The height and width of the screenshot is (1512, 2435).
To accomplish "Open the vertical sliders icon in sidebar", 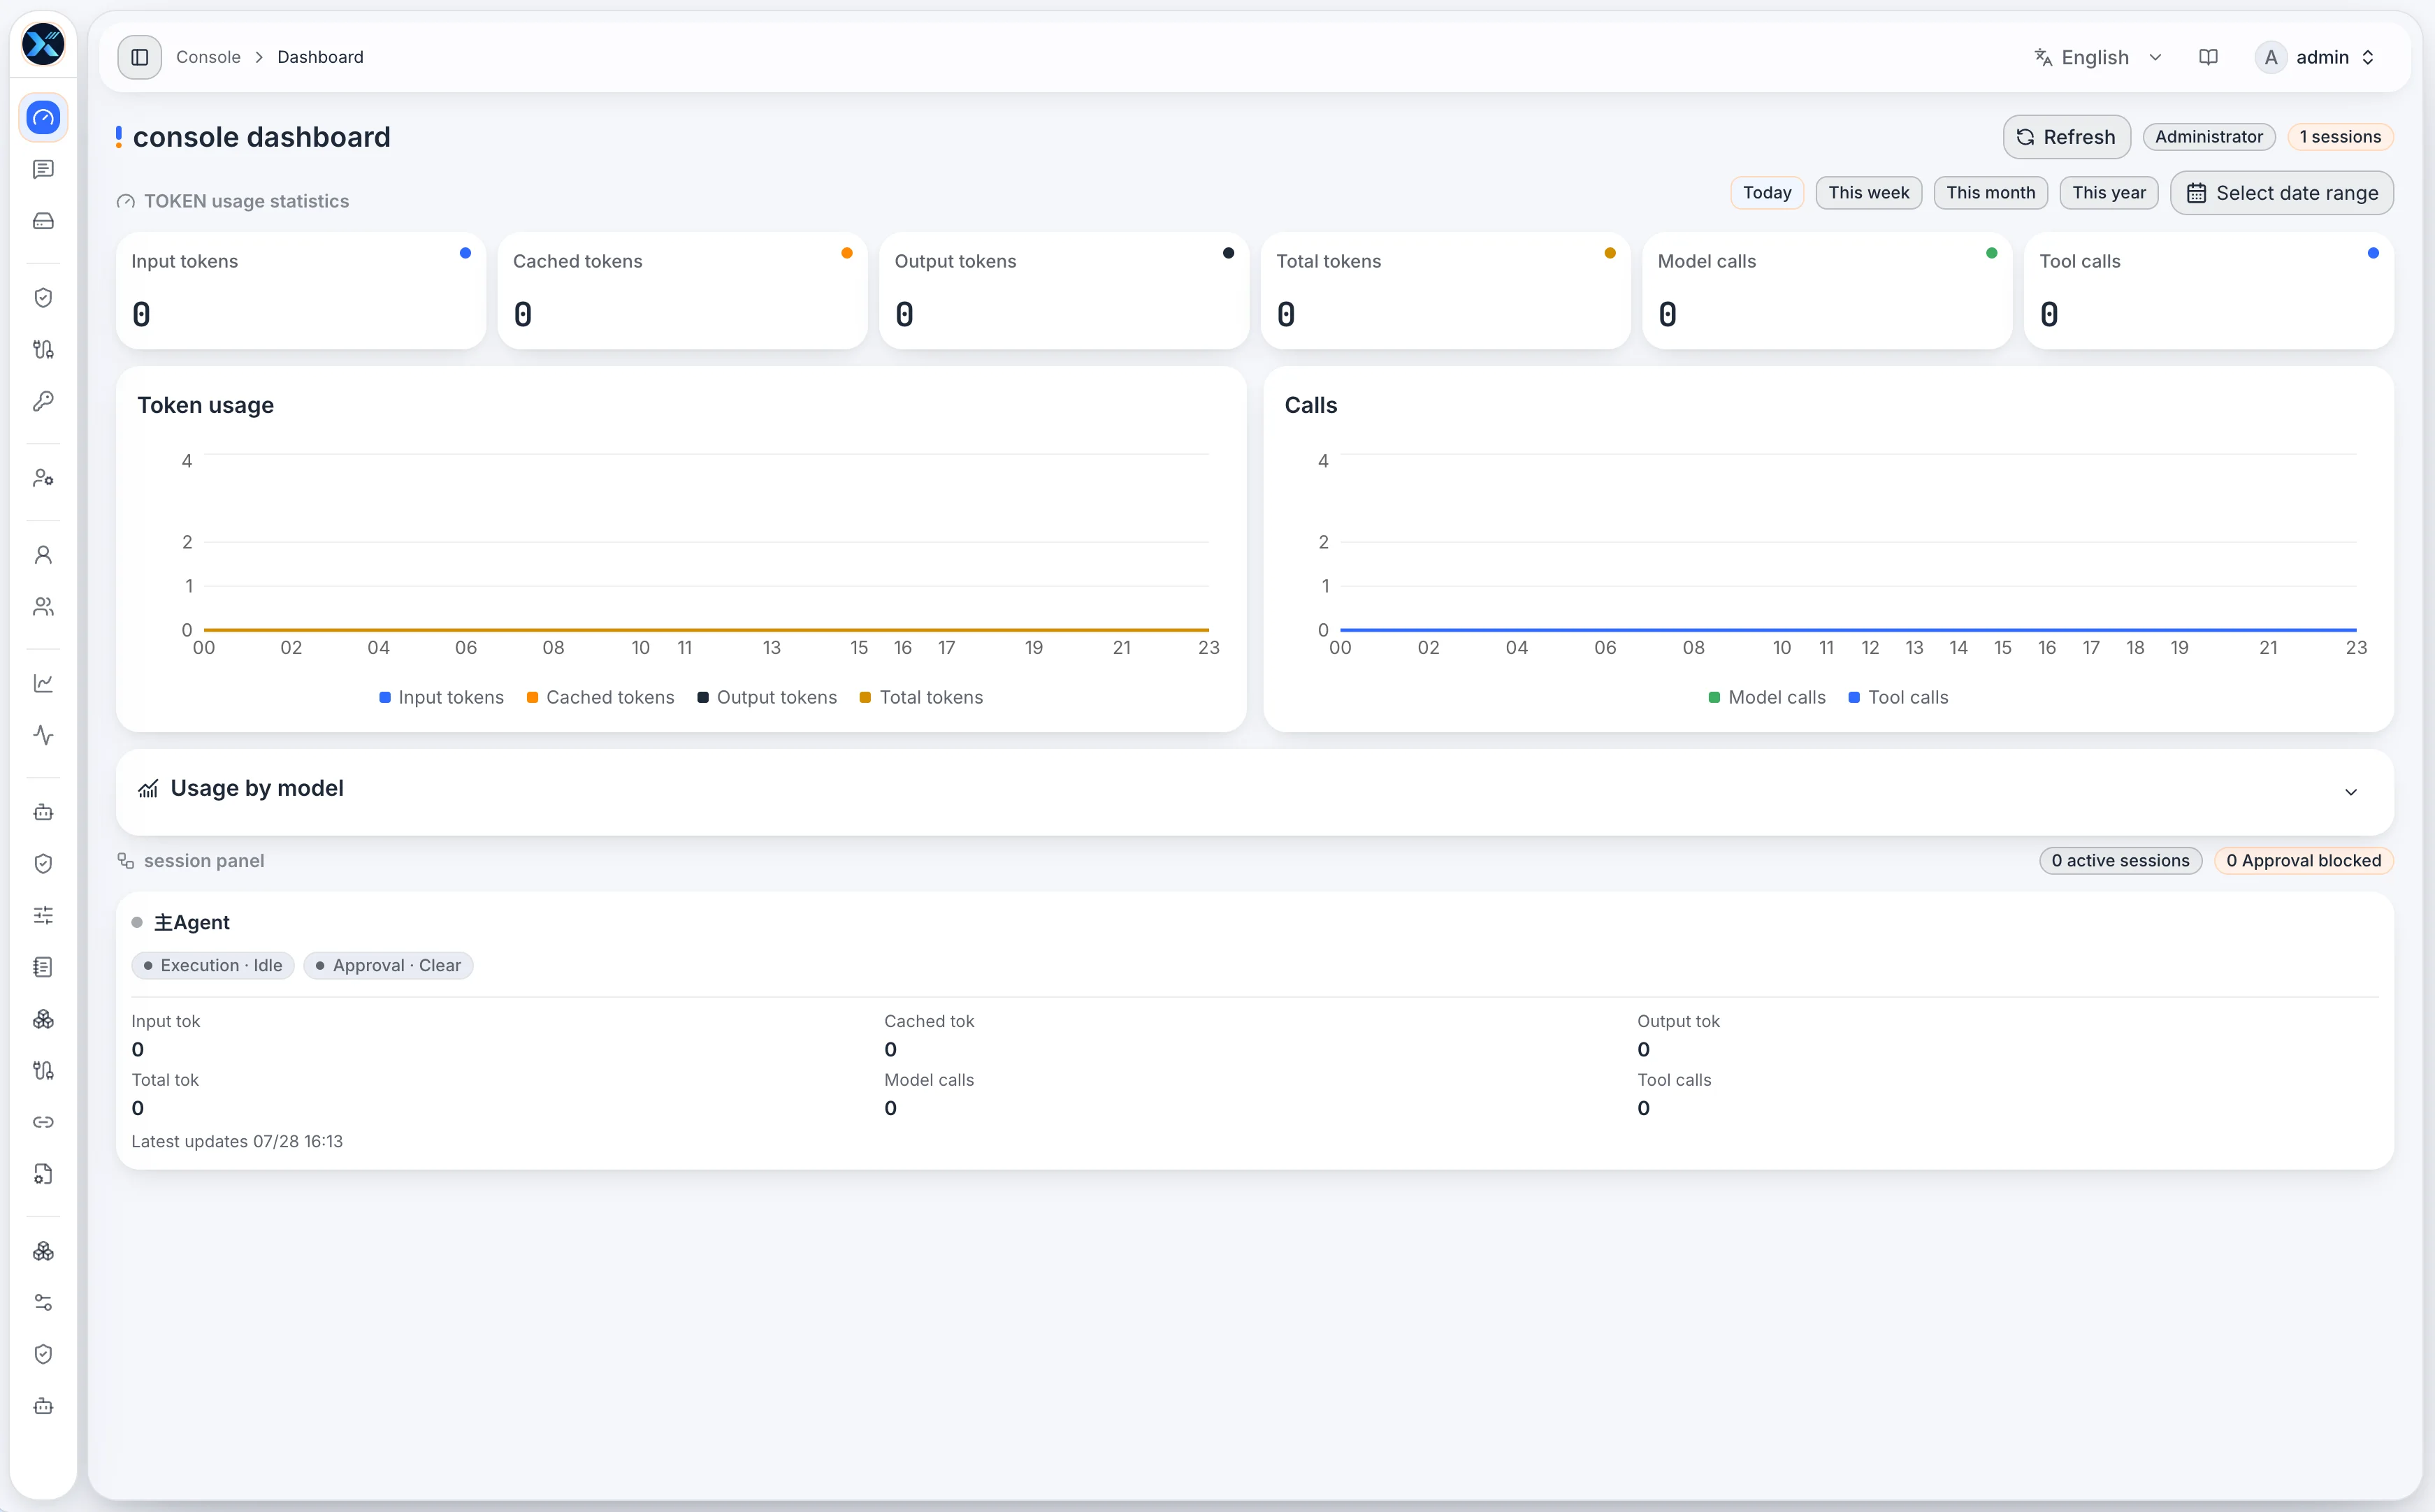I will [x=43, y=915].
